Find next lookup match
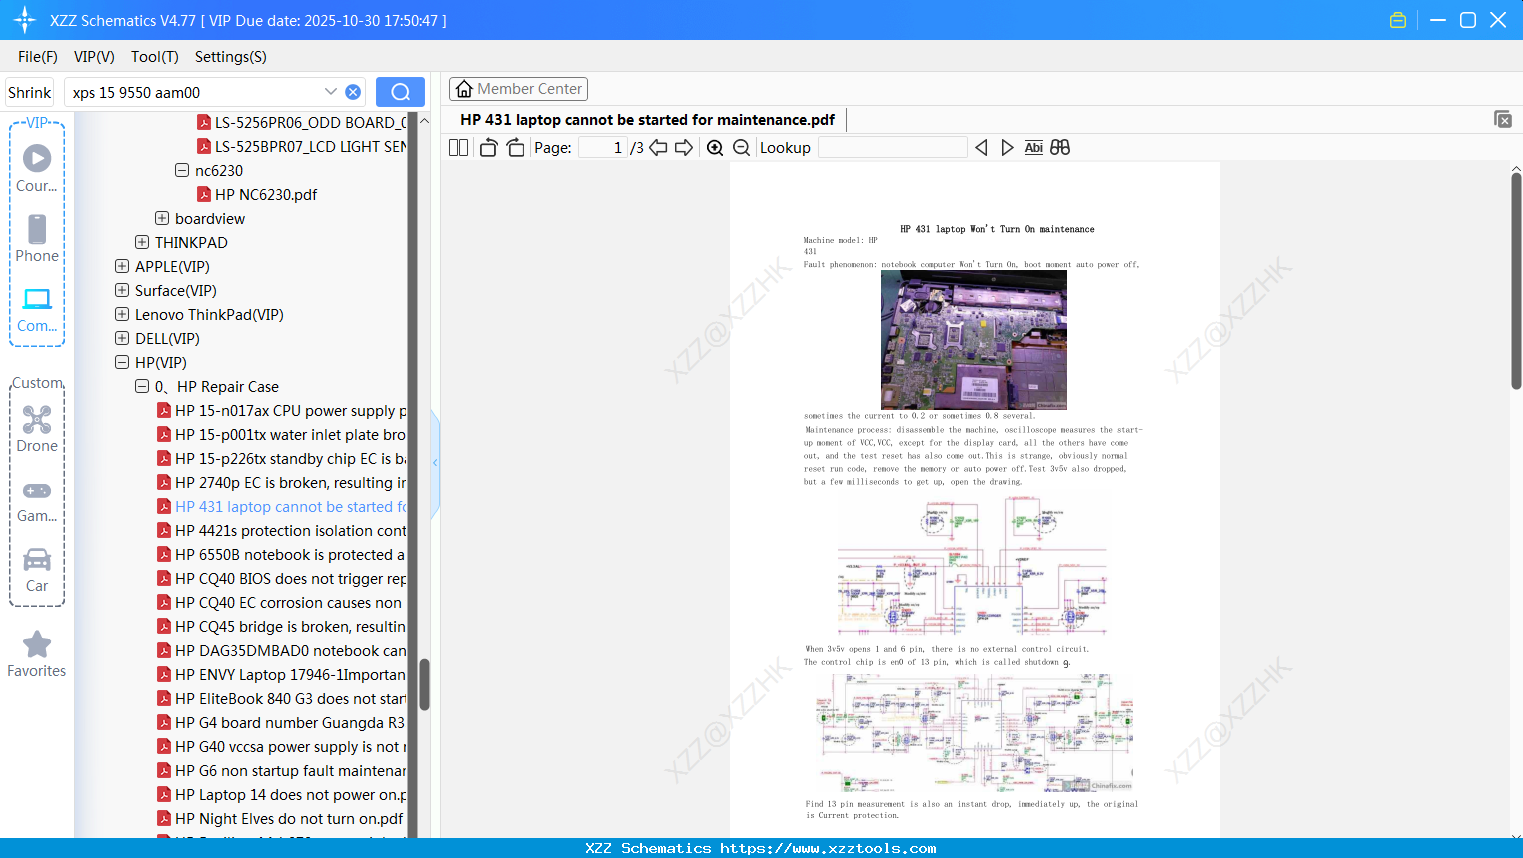The height and width of the screenshot is (858, 1523). pos(1007,148)
